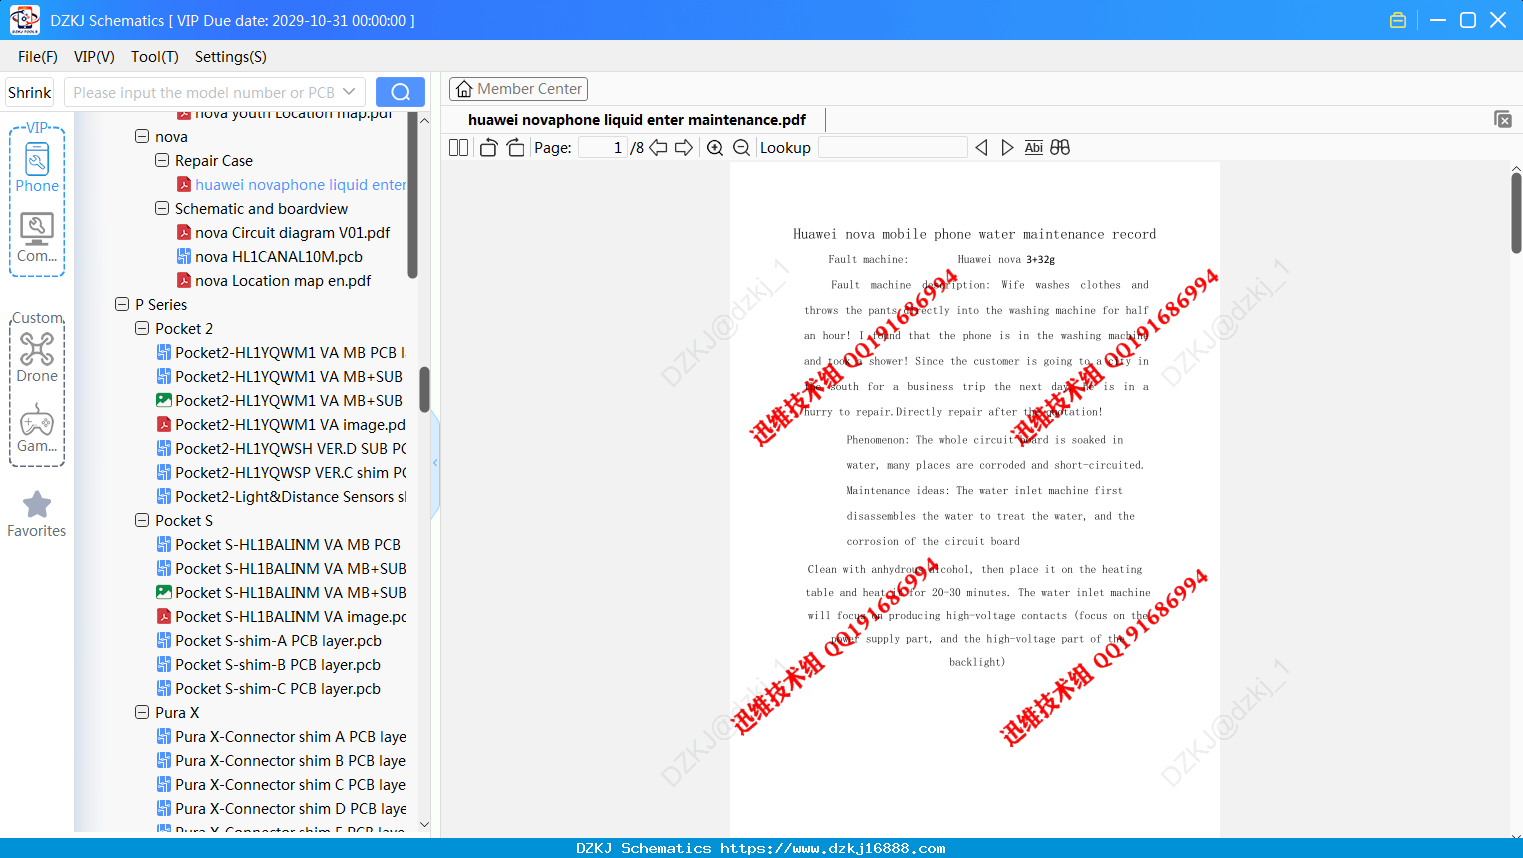Image resolution: width=1523 pixels, height=858 pixels.
Task: Rotate the PDF page counterclockwise
Action: (488, 148)
